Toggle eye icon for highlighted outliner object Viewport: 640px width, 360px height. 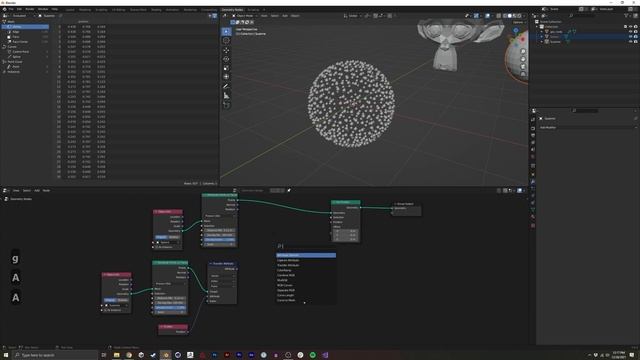(x=631, y=36)
